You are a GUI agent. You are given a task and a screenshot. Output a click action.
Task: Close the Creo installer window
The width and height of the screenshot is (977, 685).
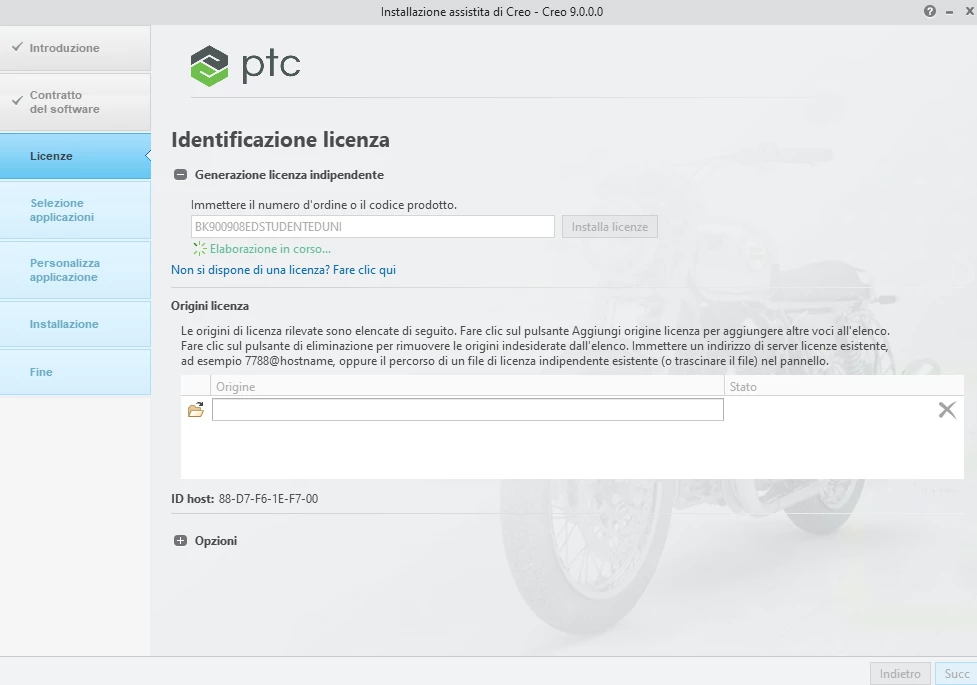point(970,11)
